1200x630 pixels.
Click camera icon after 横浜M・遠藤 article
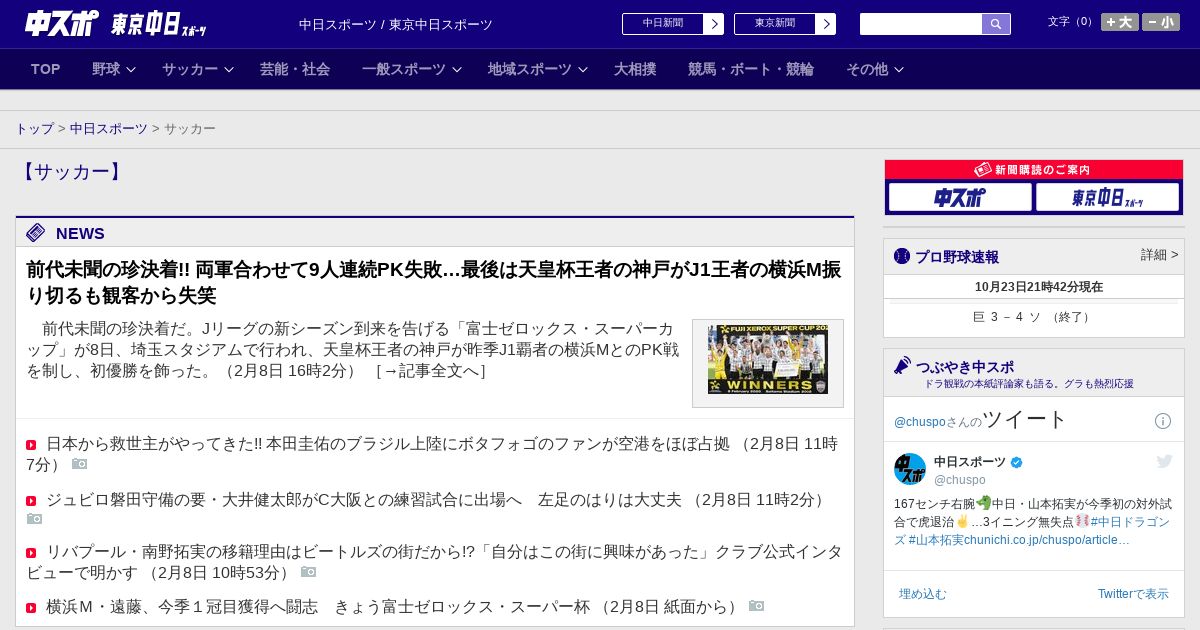[757, 606]
